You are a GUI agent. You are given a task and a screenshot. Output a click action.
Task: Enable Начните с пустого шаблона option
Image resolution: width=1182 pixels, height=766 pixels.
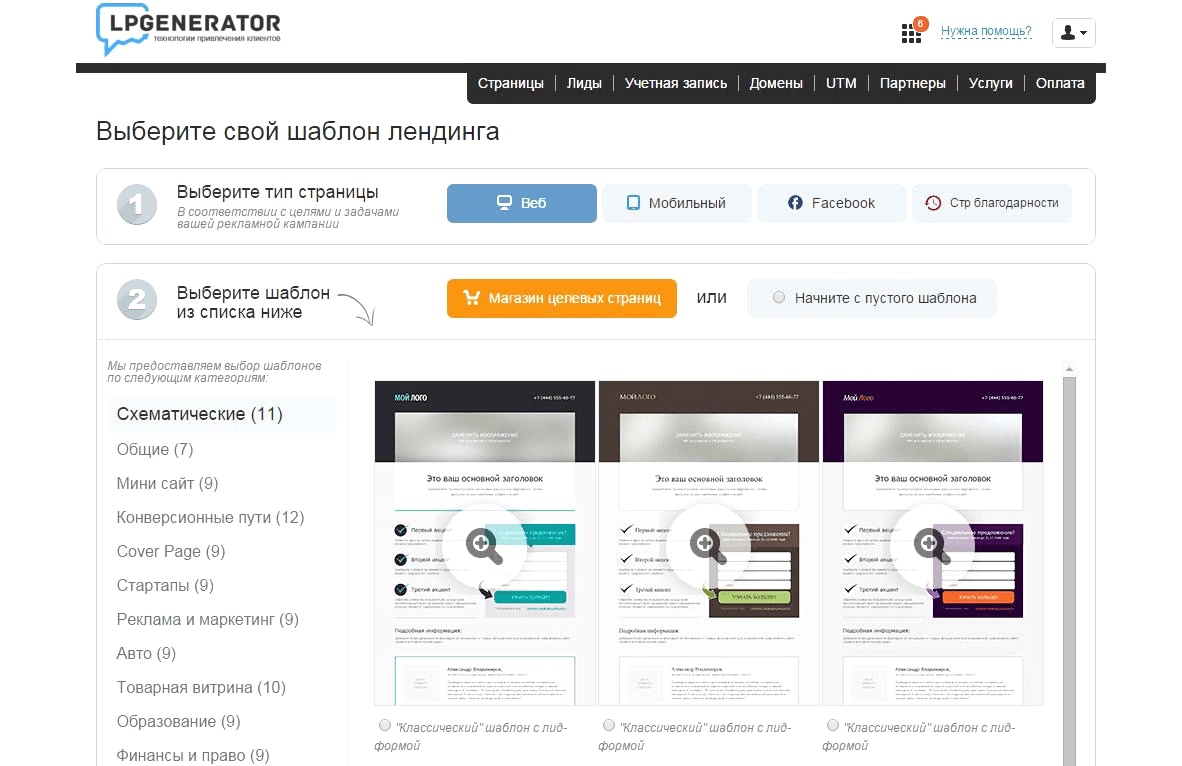coord(779,298)
